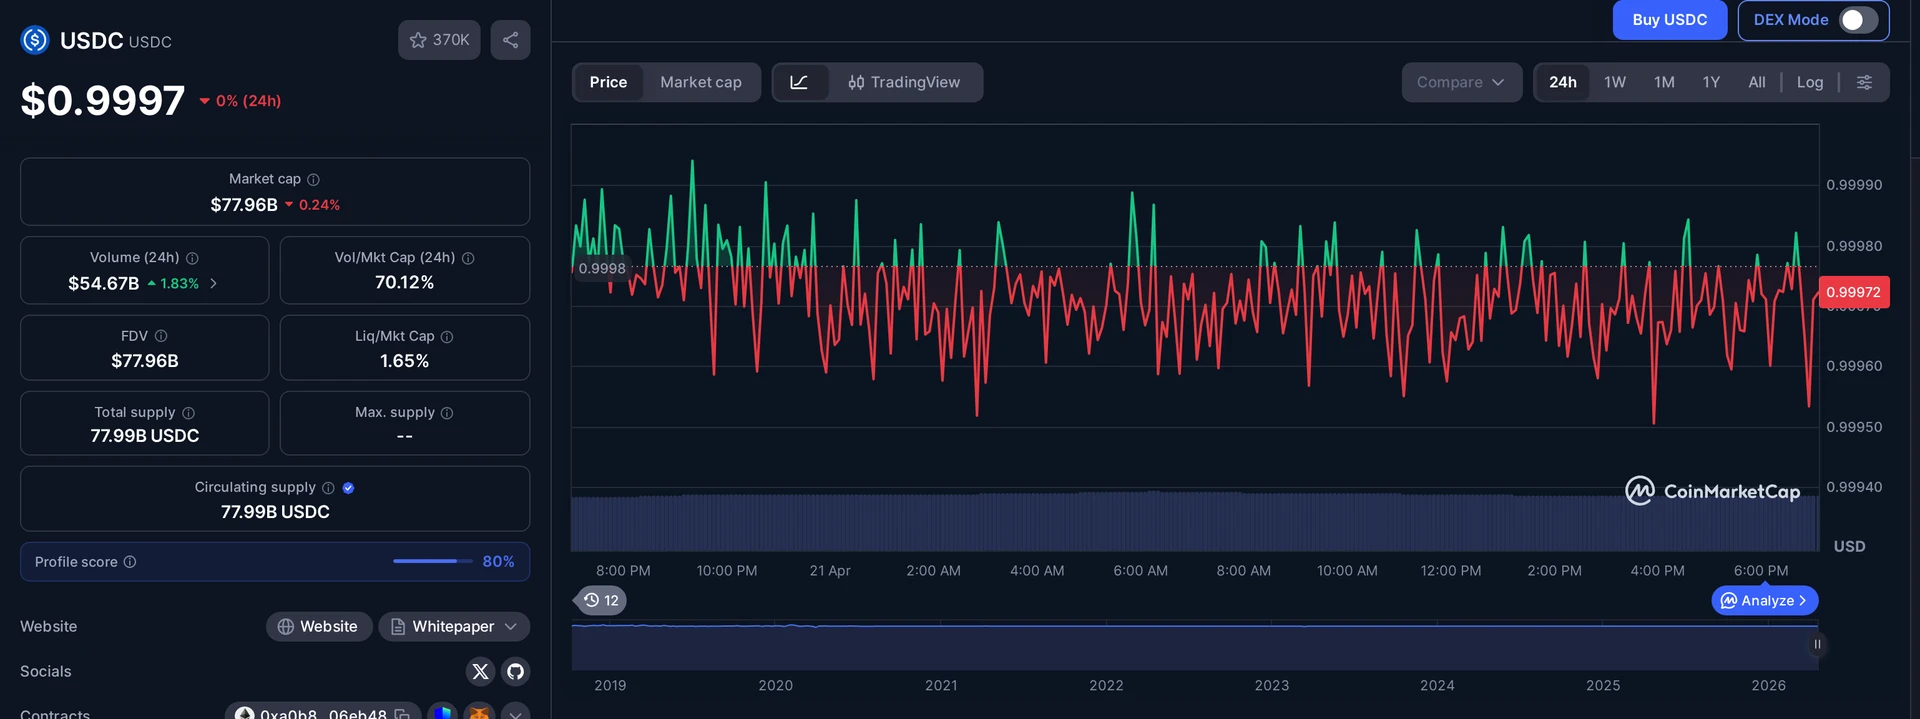Click the verified badge beside Circulating supply
Image resolution: width=1920 pixels, height=719 pixels.
[348, 488]
